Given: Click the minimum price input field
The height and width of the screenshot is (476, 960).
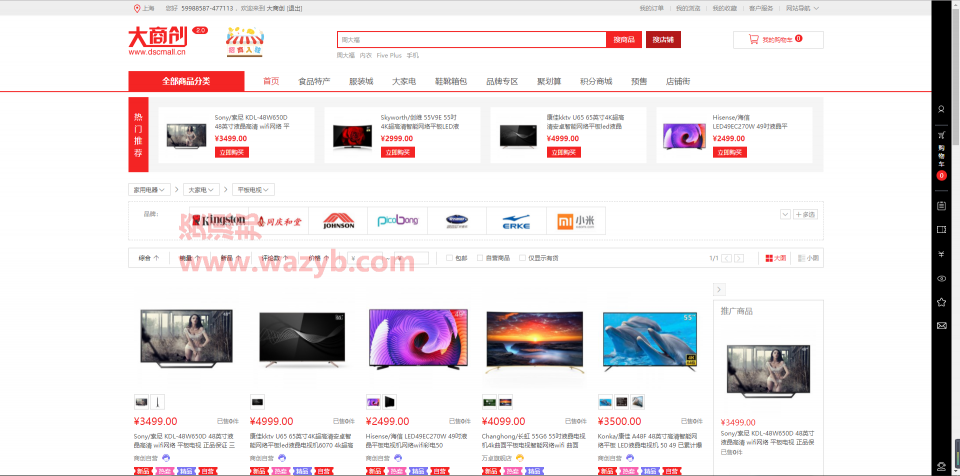Looking at the screenshot, I should click(x=365, y=258).
